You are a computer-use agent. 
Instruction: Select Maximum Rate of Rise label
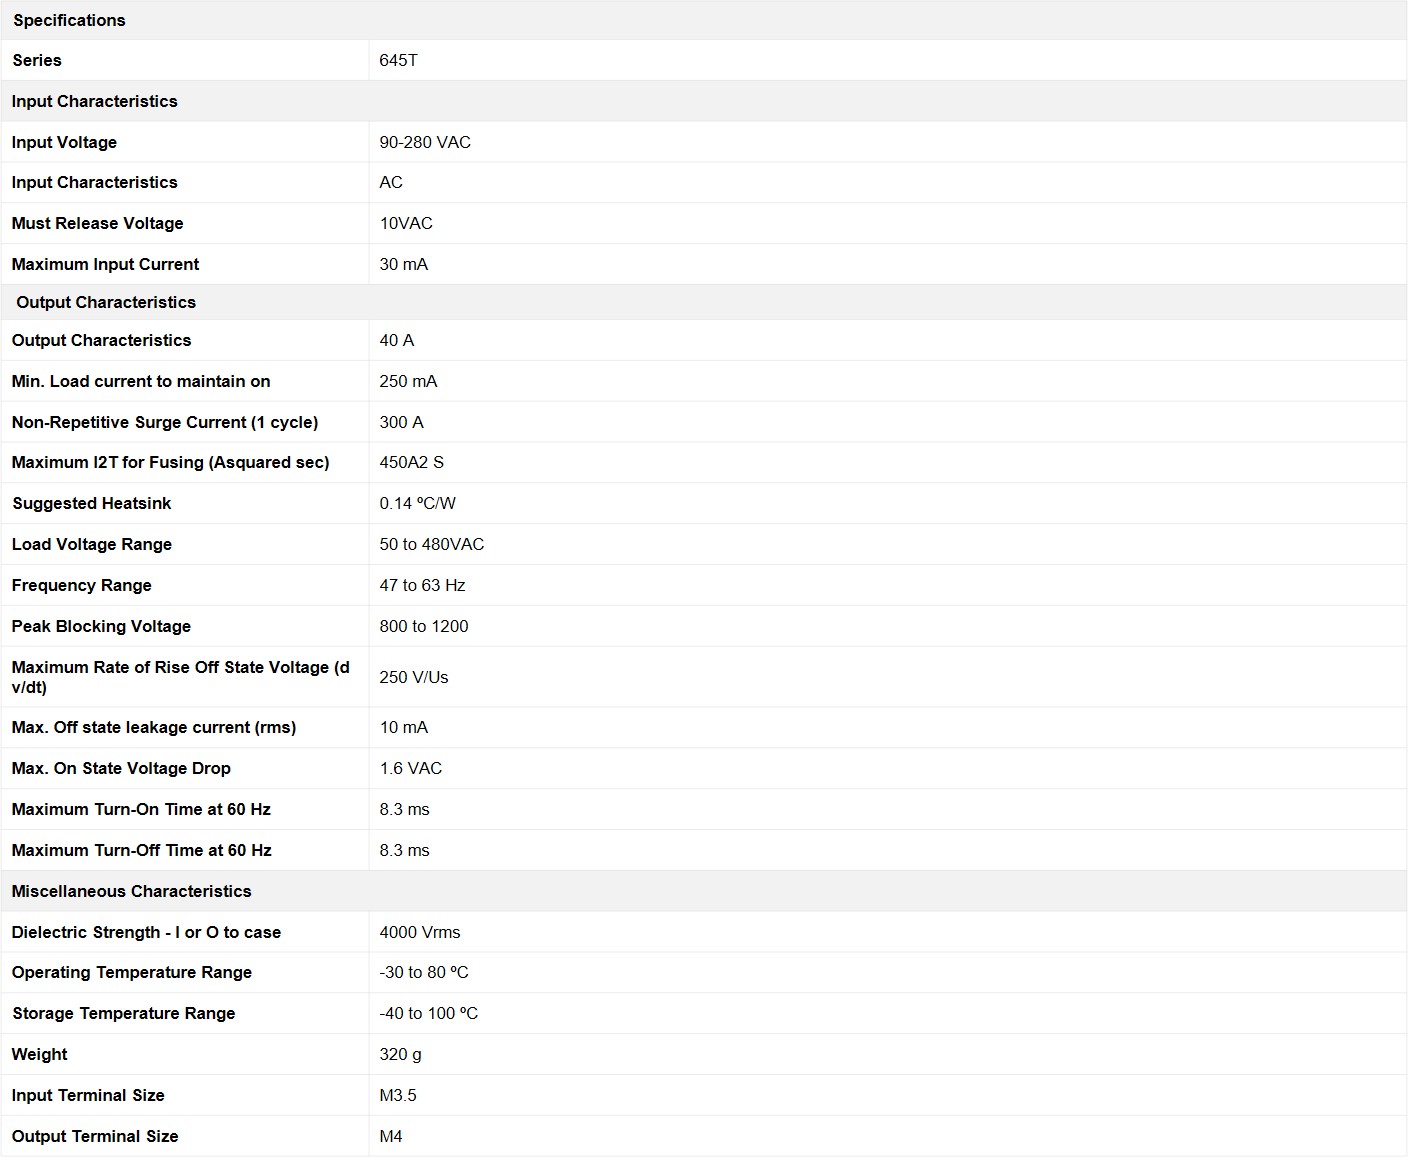coord(181,677)
